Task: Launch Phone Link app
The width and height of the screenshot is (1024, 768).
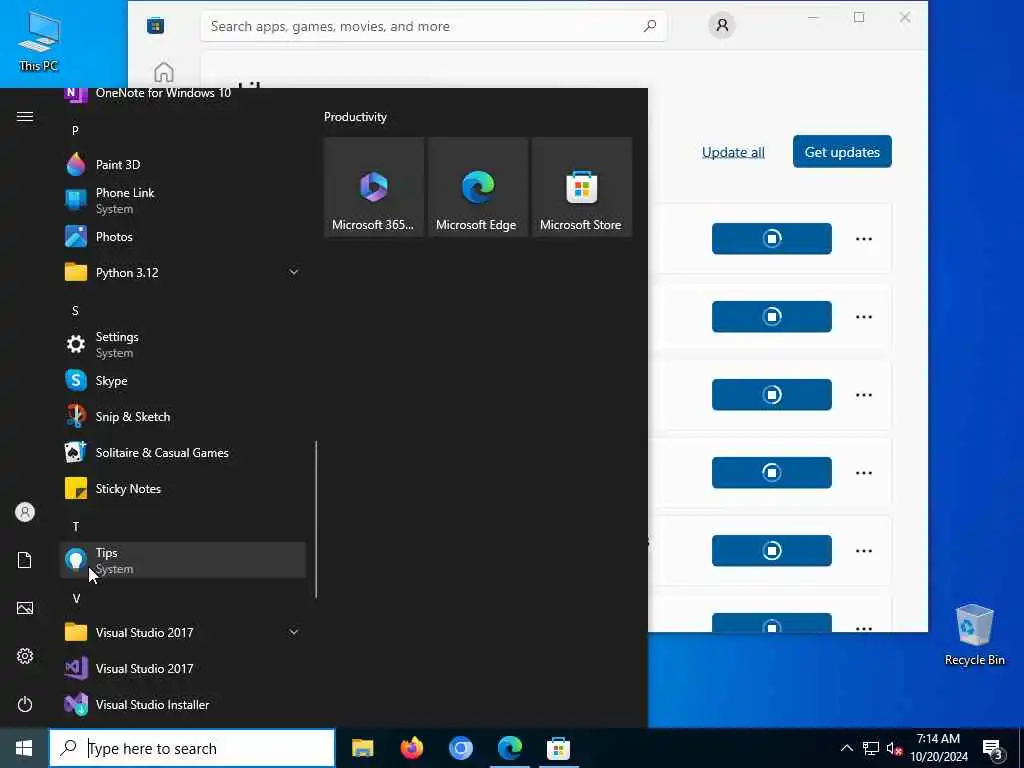Action: [183, 200]
